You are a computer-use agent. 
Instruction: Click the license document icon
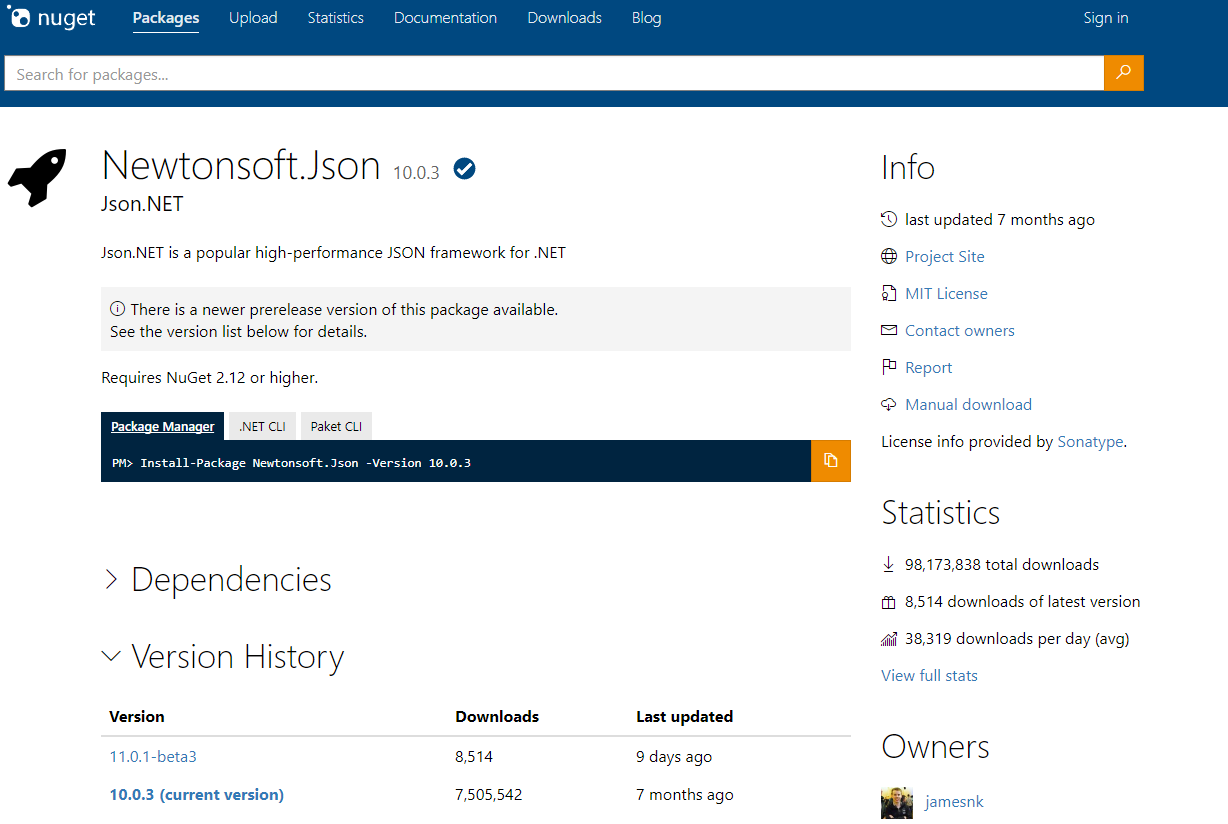(x=889, y=293)
